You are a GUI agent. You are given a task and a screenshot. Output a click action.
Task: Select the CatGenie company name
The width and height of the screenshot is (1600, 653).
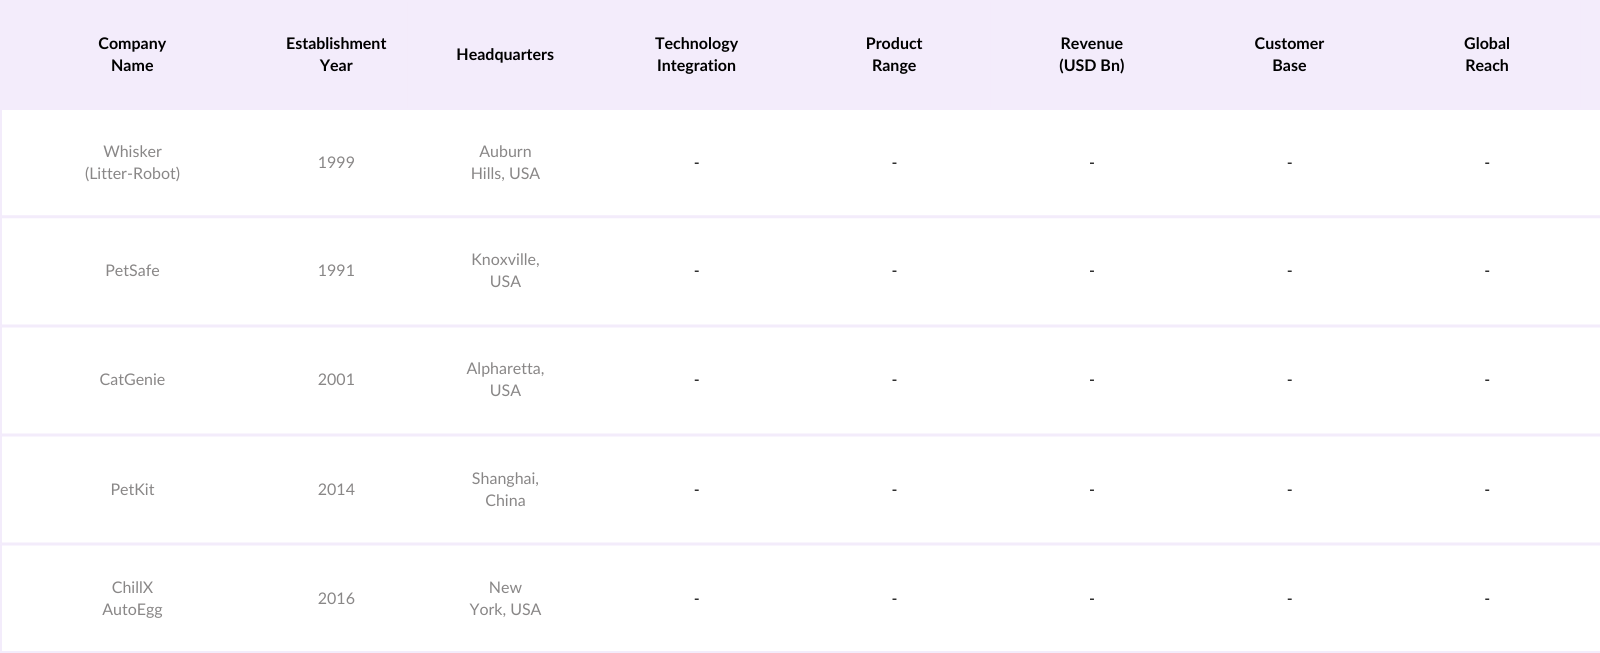click(132, 379)
